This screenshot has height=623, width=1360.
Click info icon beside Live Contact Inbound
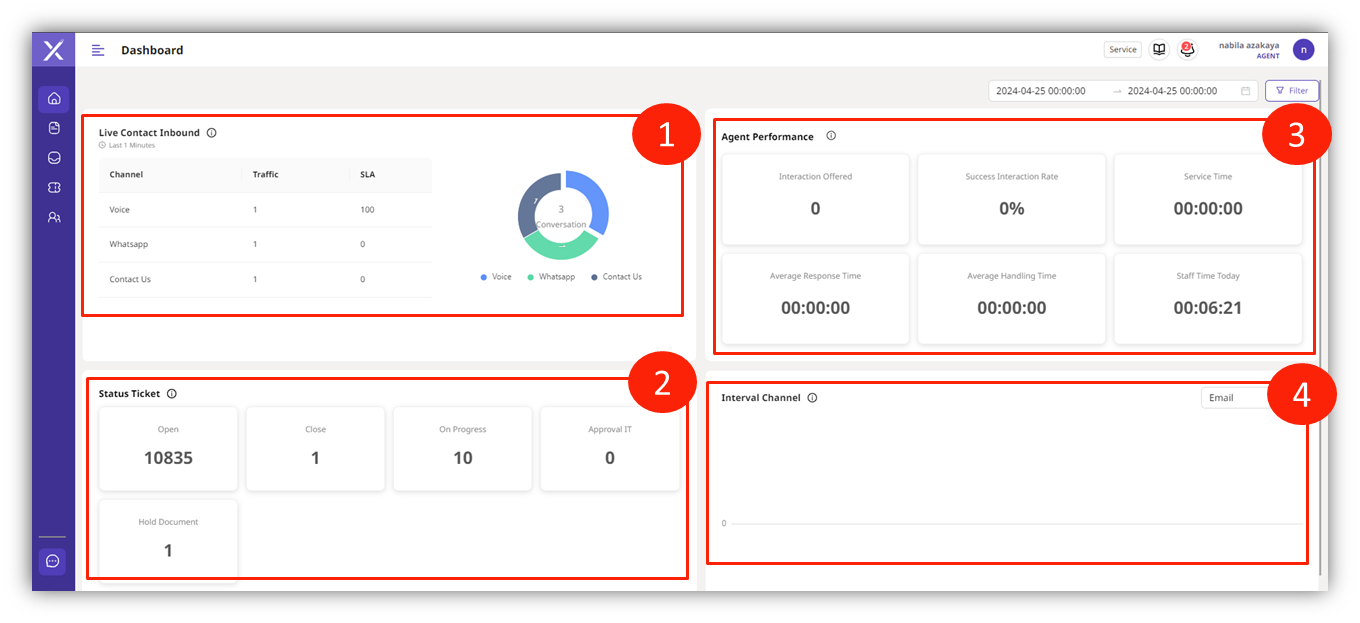tap(212, 133)
